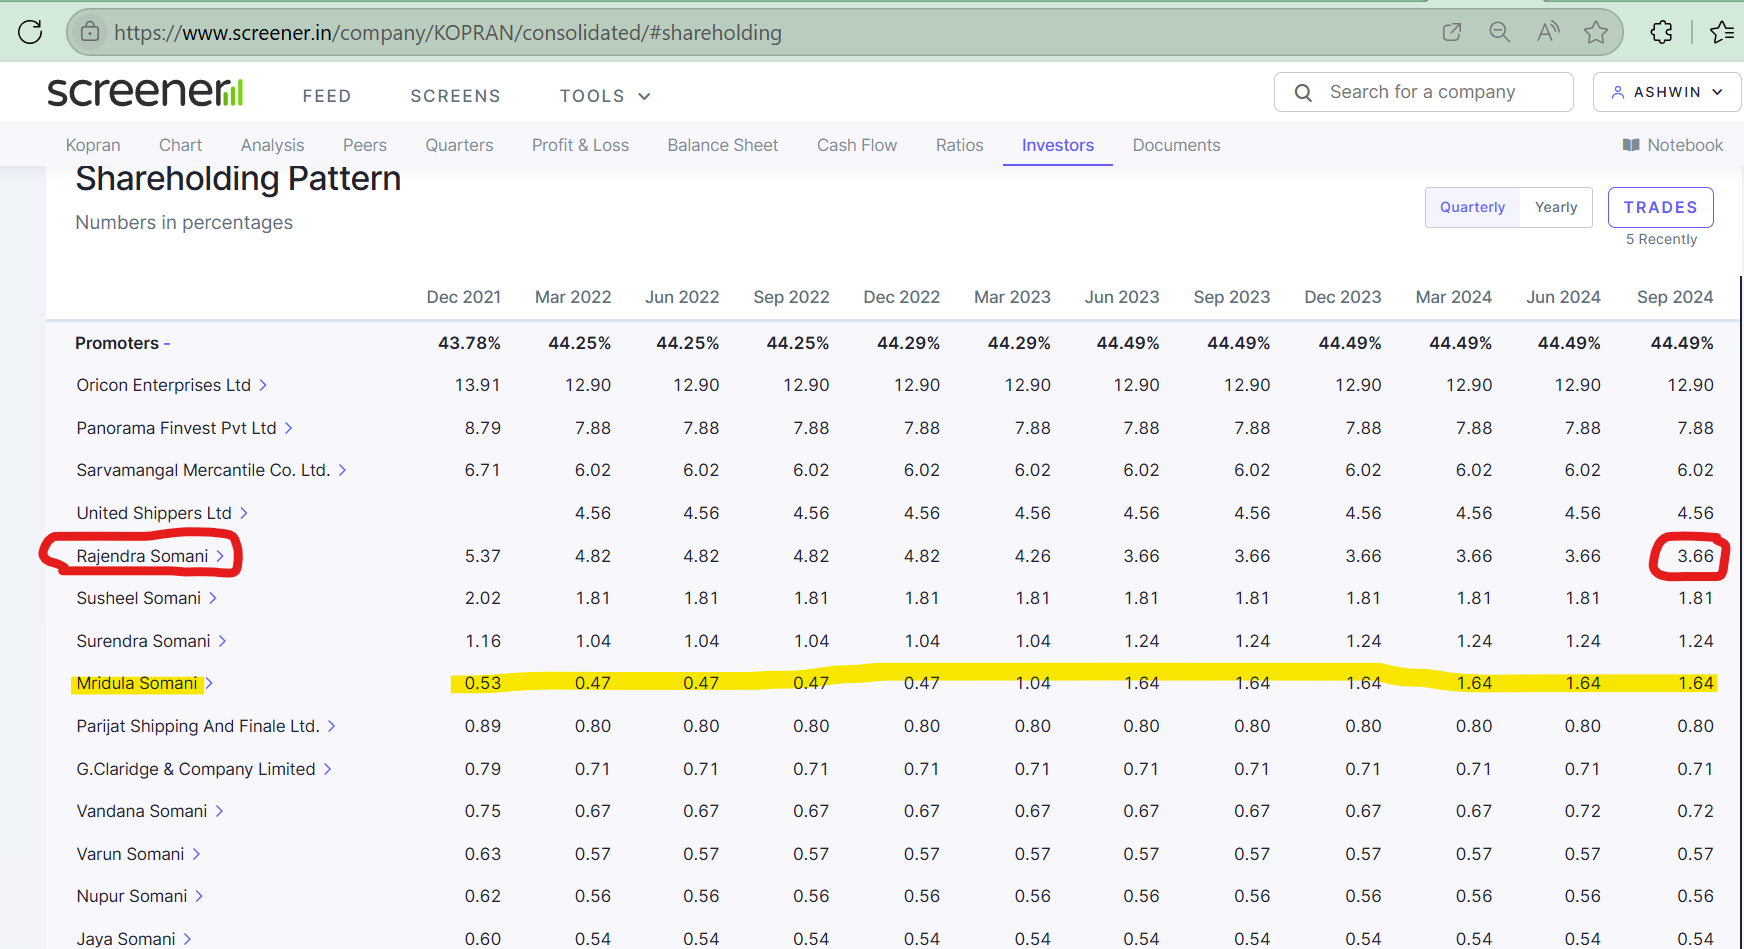The image size is (1744, 949).
Task: Open the Notebook book icon
Action: point(1631,145)
